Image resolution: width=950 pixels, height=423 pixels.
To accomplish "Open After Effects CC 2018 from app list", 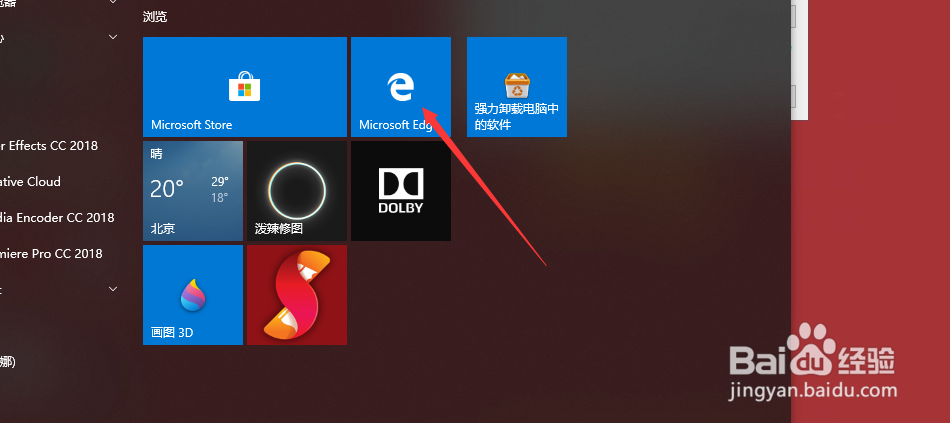I will pos(48,145).
